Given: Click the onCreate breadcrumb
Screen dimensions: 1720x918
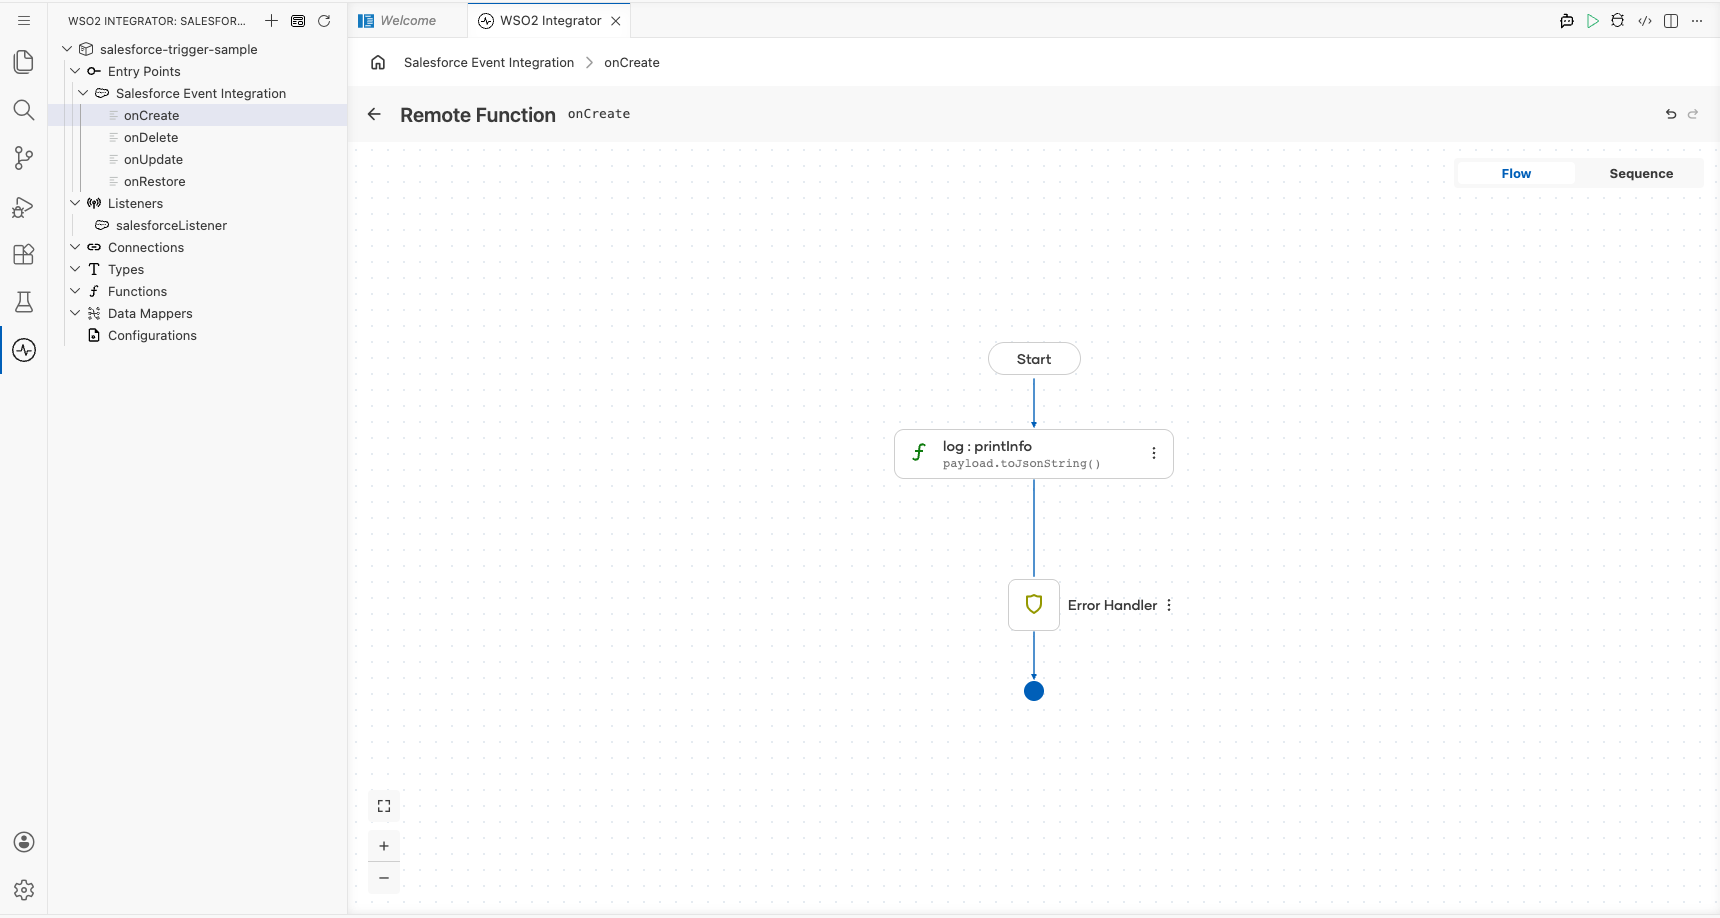Looking at the screenshot, I should [x=632, y=62].
